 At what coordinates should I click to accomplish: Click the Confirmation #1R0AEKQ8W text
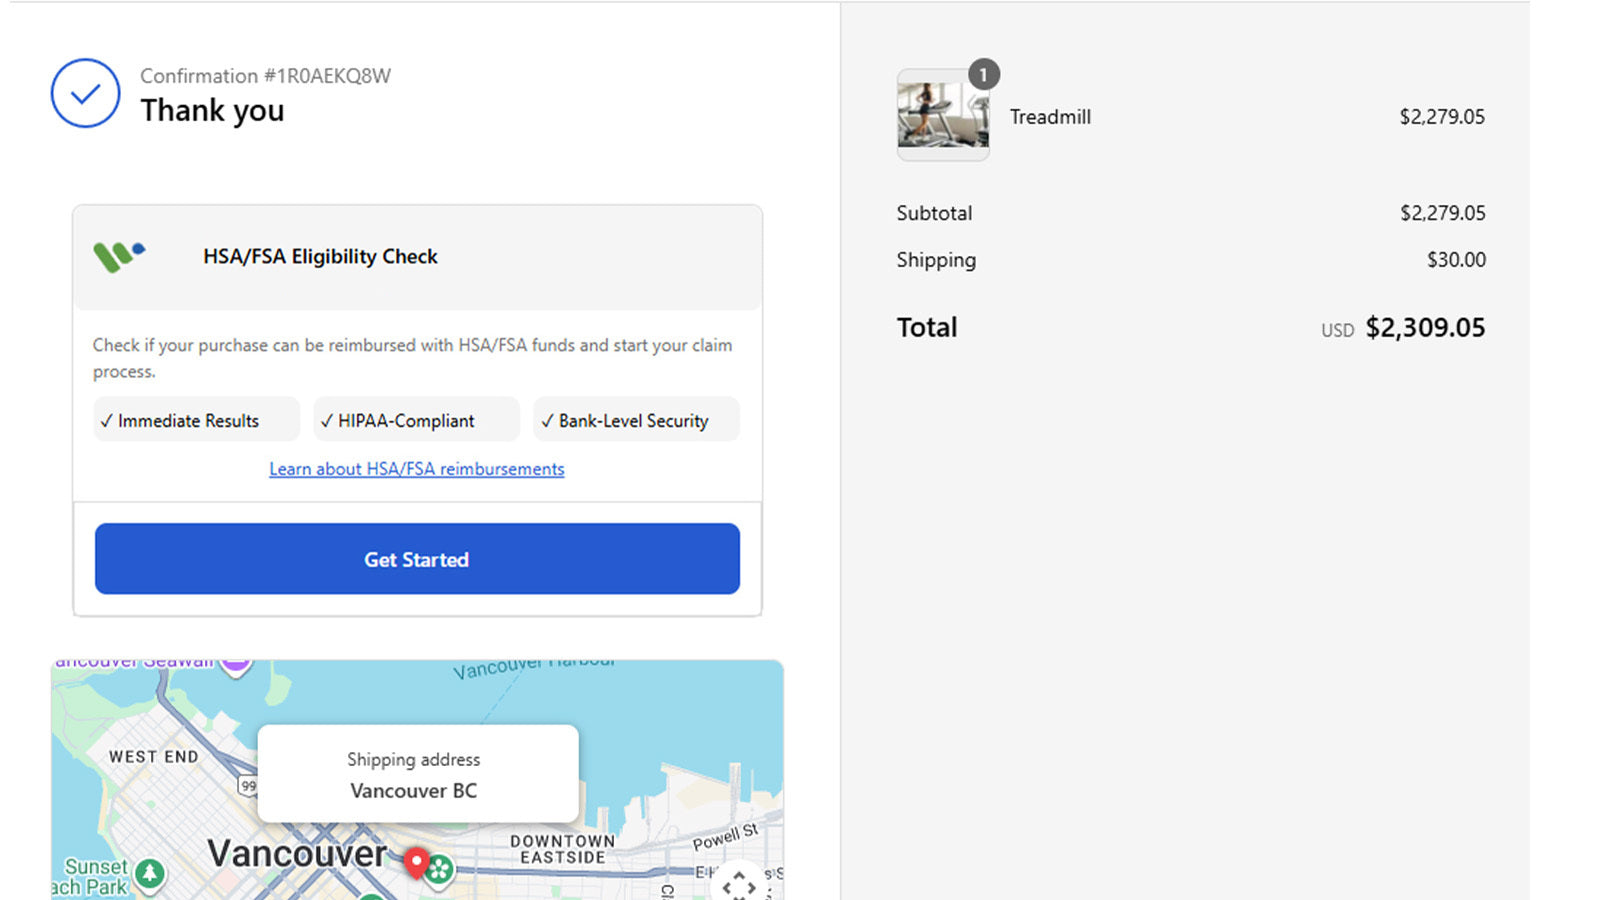click(265, 76)
